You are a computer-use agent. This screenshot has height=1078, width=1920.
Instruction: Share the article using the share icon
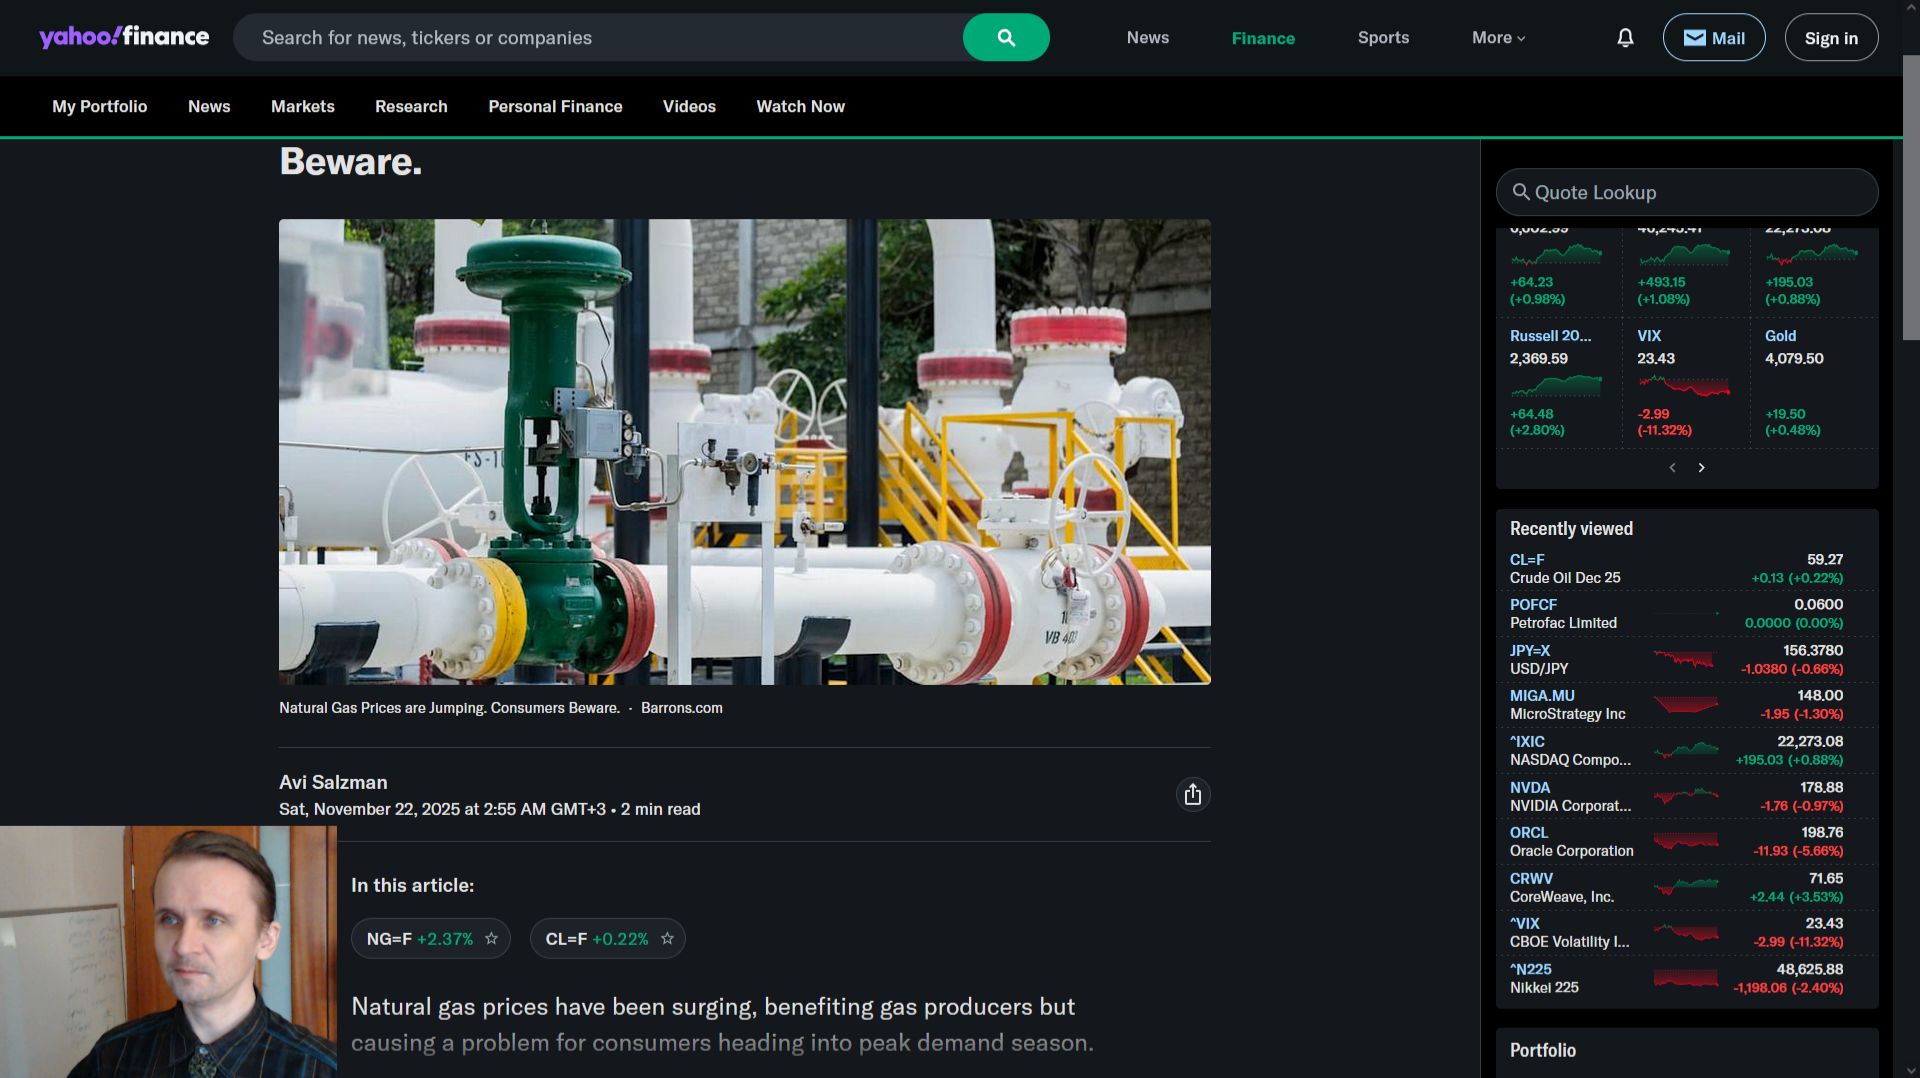pos(1192,794)
